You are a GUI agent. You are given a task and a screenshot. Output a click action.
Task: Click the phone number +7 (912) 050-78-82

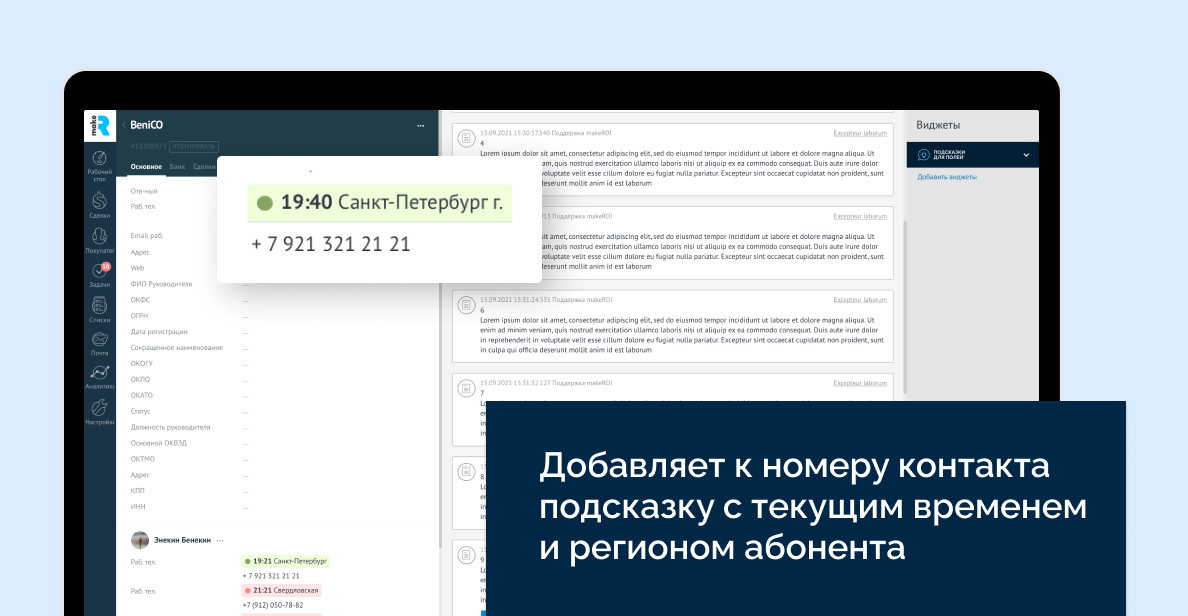[x=273, y=605]
